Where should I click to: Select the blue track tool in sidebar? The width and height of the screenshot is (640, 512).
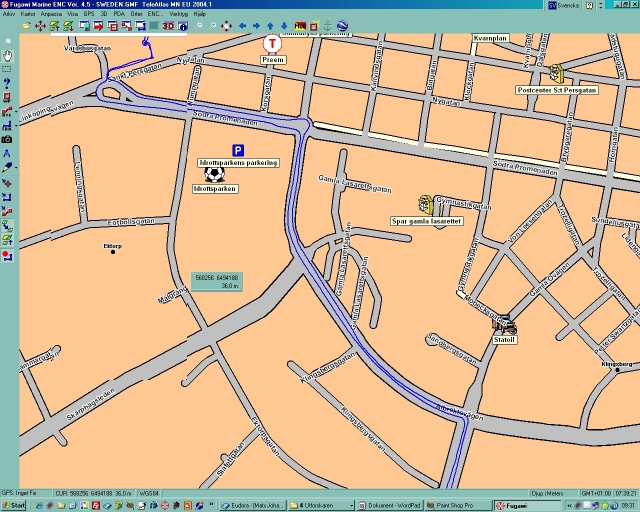coord(7,125)
